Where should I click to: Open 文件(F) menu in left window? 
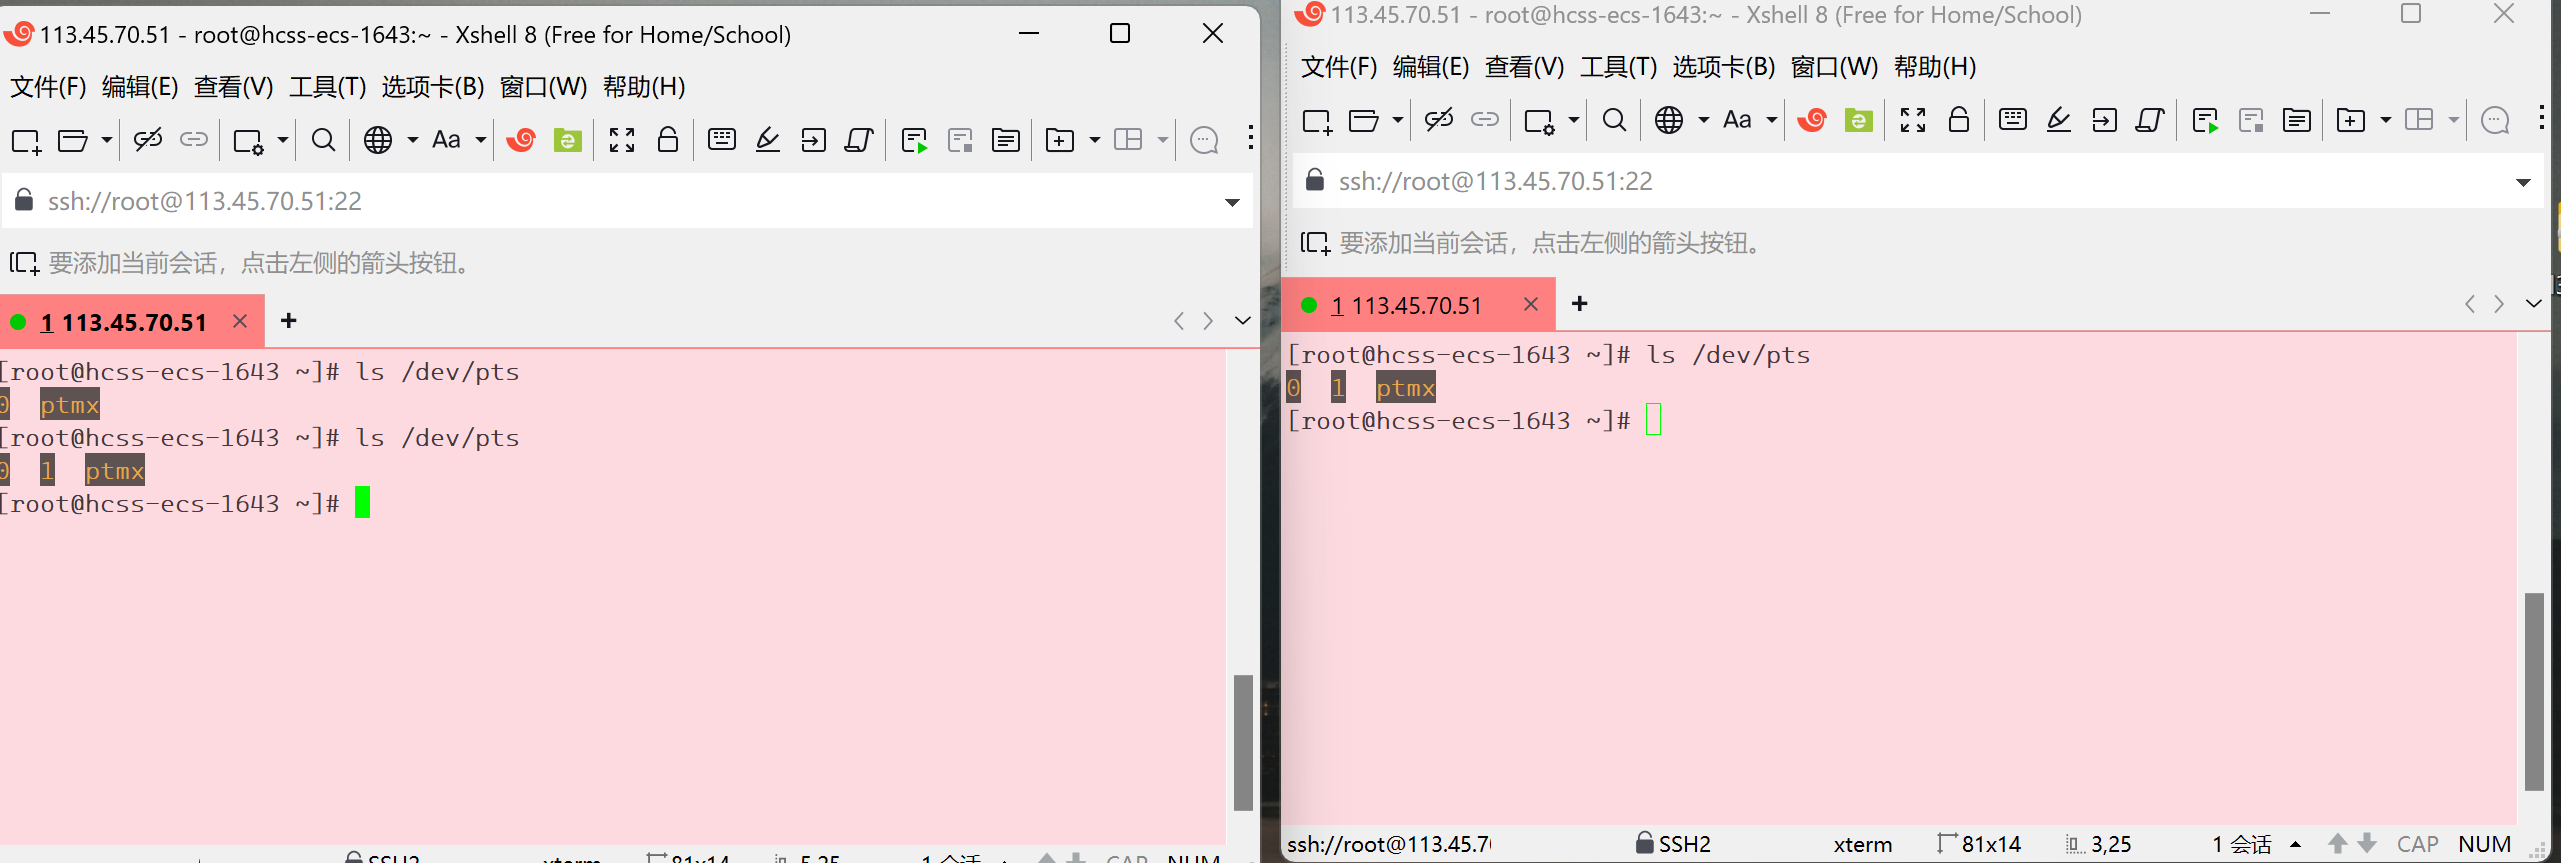click(x=48, y=87)
